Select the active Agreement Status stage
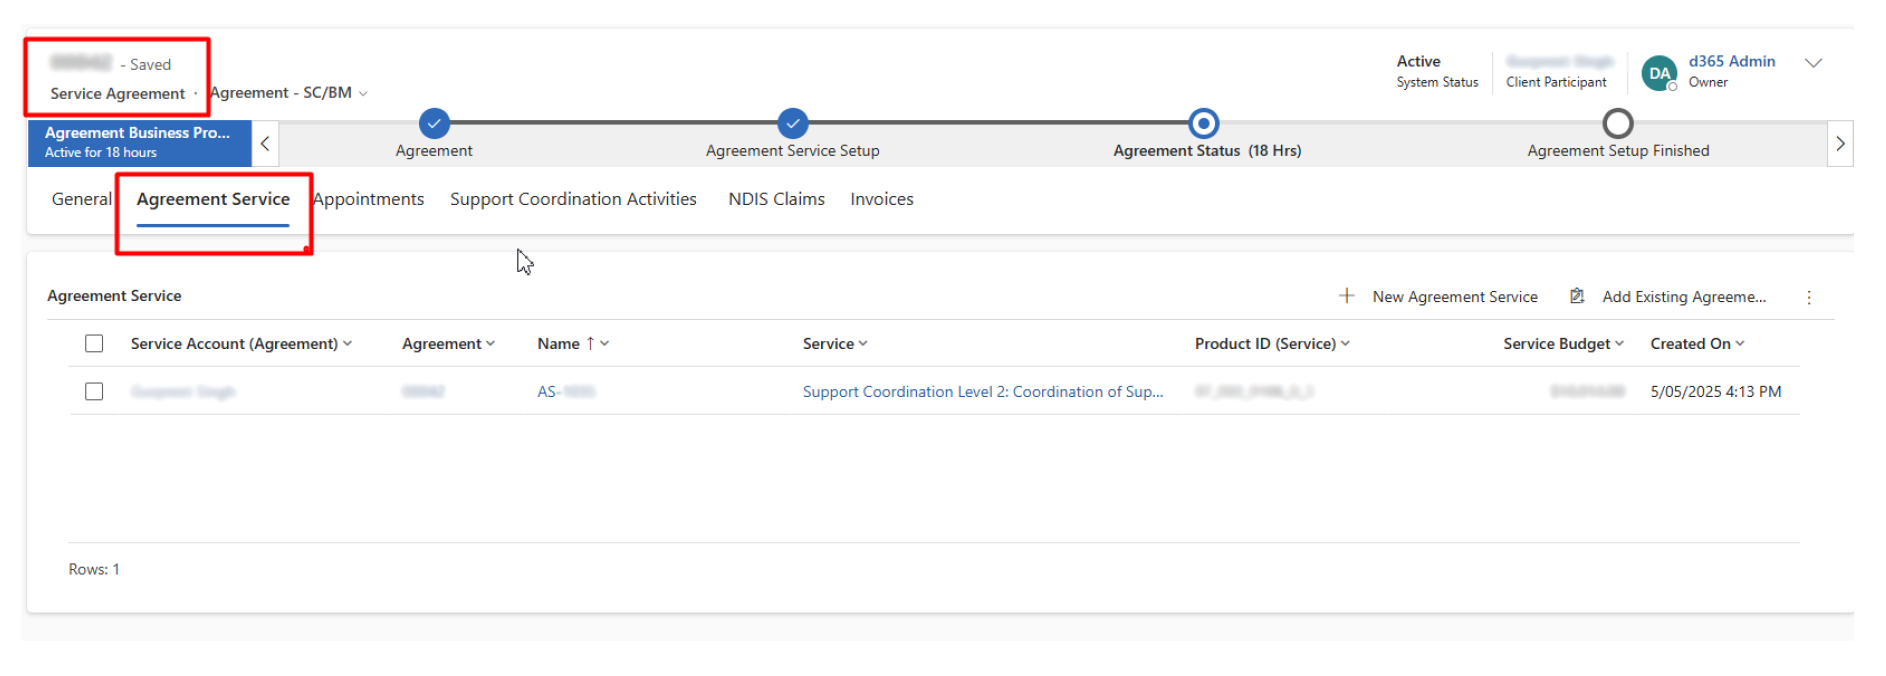The width and height of the screenshot is (1886, 676). pyautogui.click(x=1203, y=123)
